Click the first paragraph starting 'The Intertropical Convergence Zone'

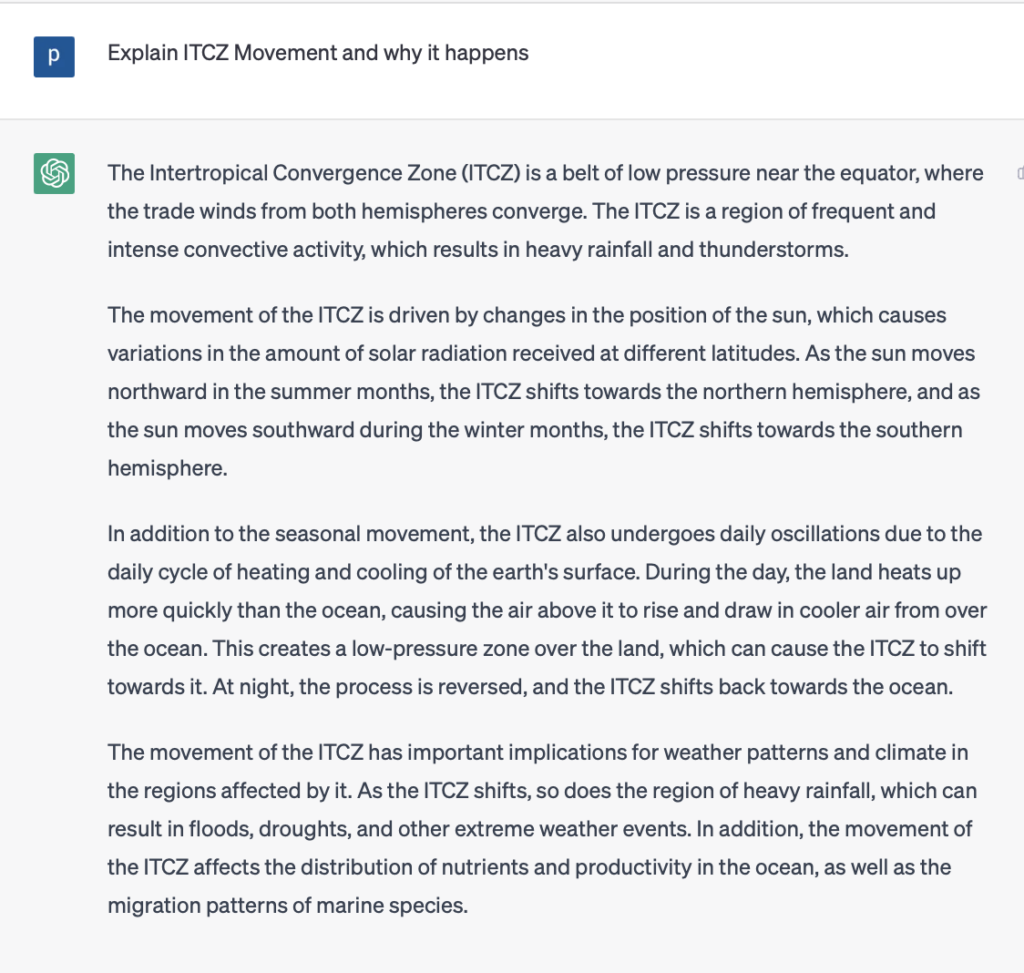545,211
